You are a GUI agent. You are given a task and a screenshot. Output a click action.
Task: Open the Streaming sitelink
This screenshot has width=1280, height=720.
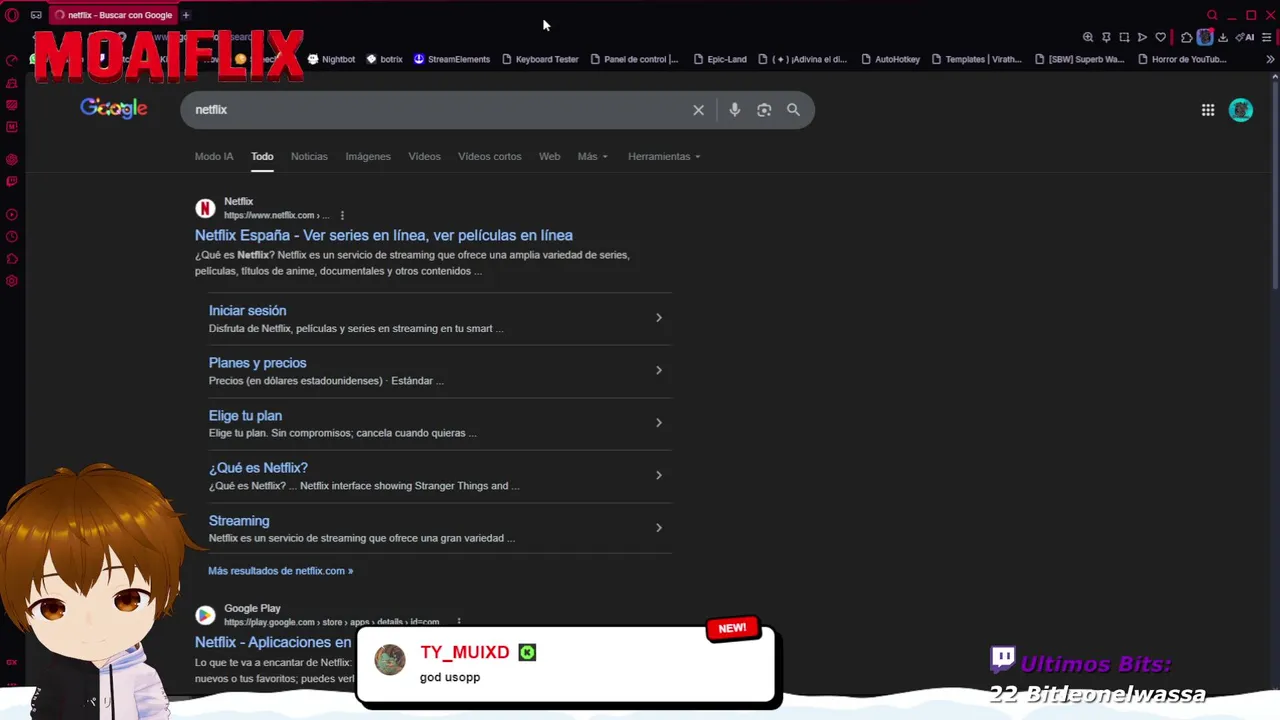coord(239,521)
